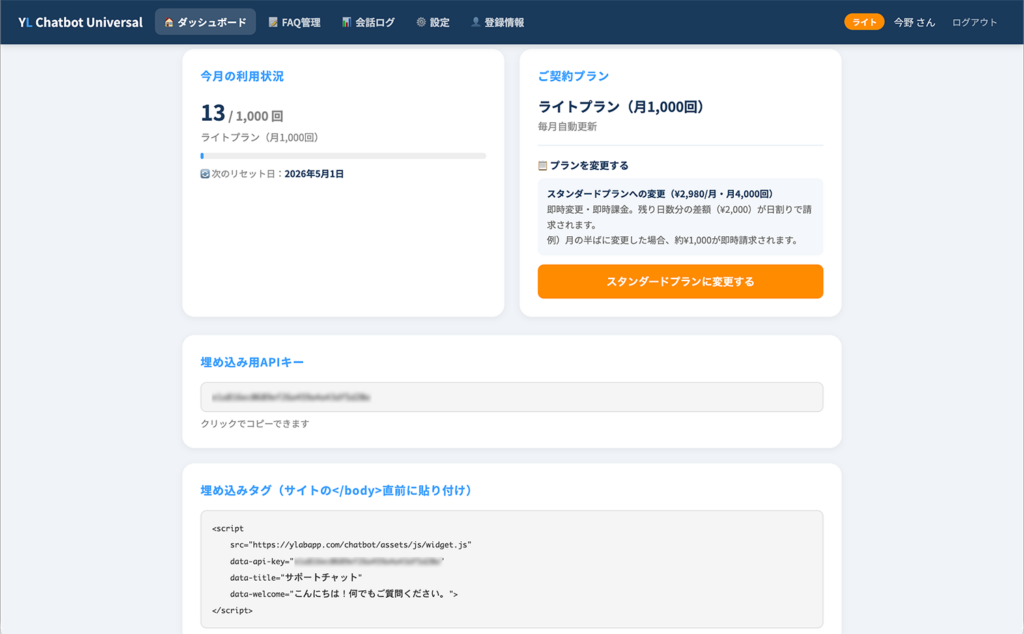This screenshot has width=1024, height=634.
Task: Click クリックでコピーできます hint text
Action: pyautogui.click(x=255, y=424)
